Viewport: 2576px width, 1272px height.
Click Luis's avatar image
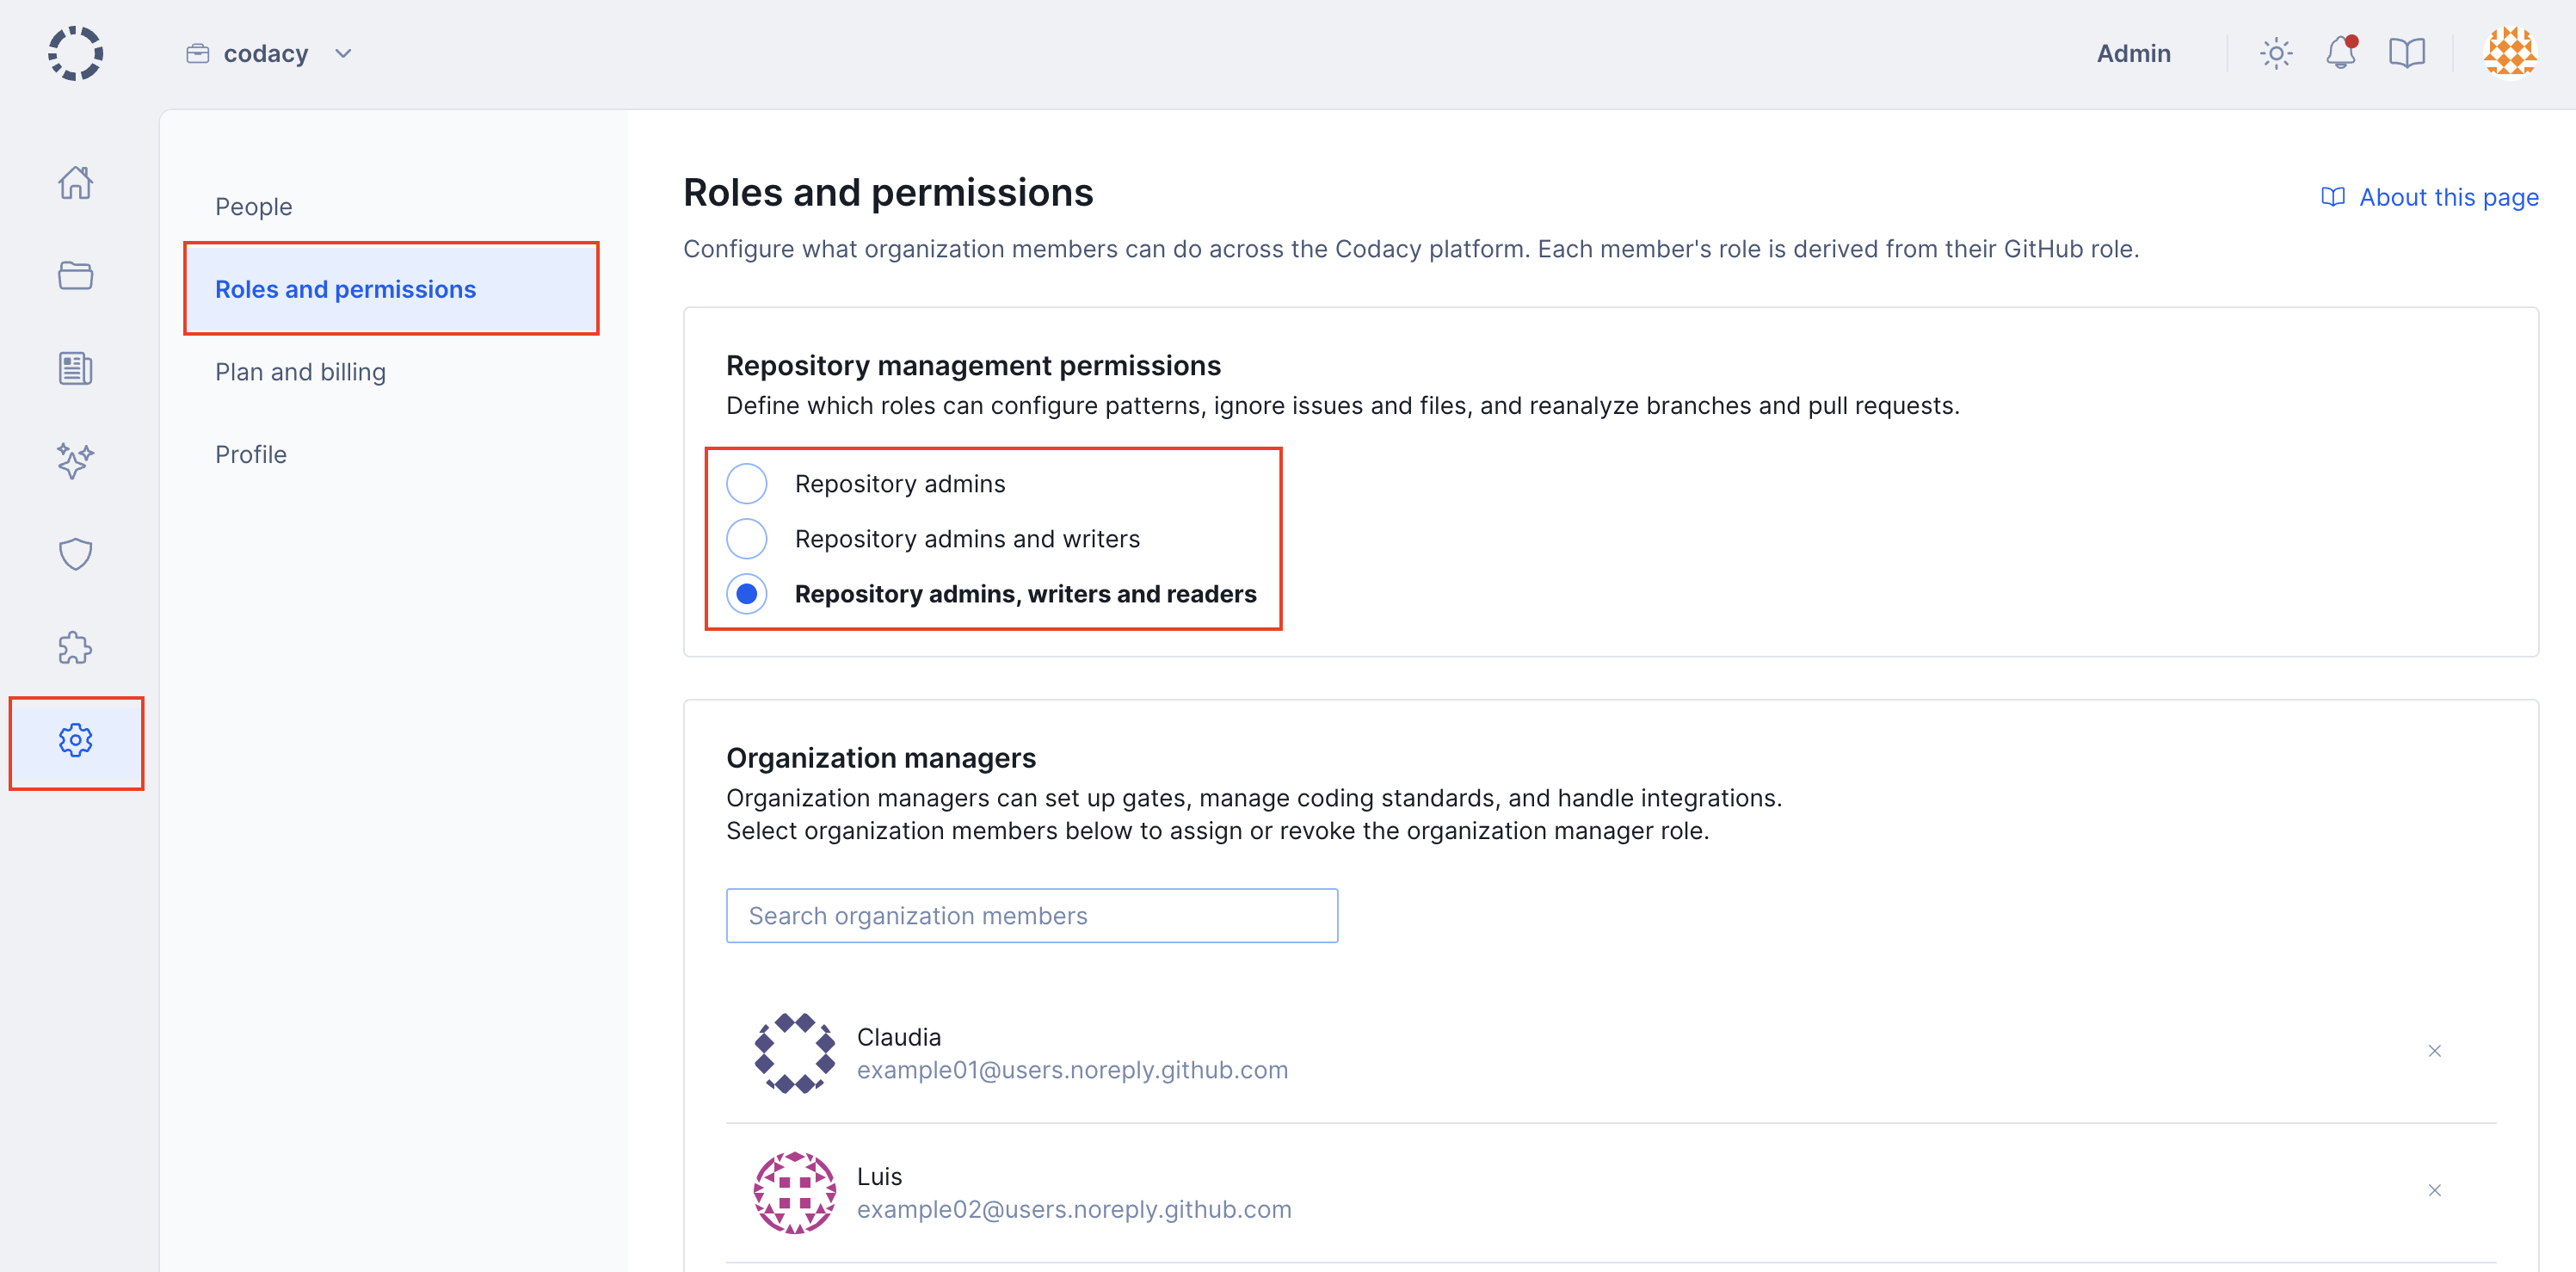tap(794, 1192)
